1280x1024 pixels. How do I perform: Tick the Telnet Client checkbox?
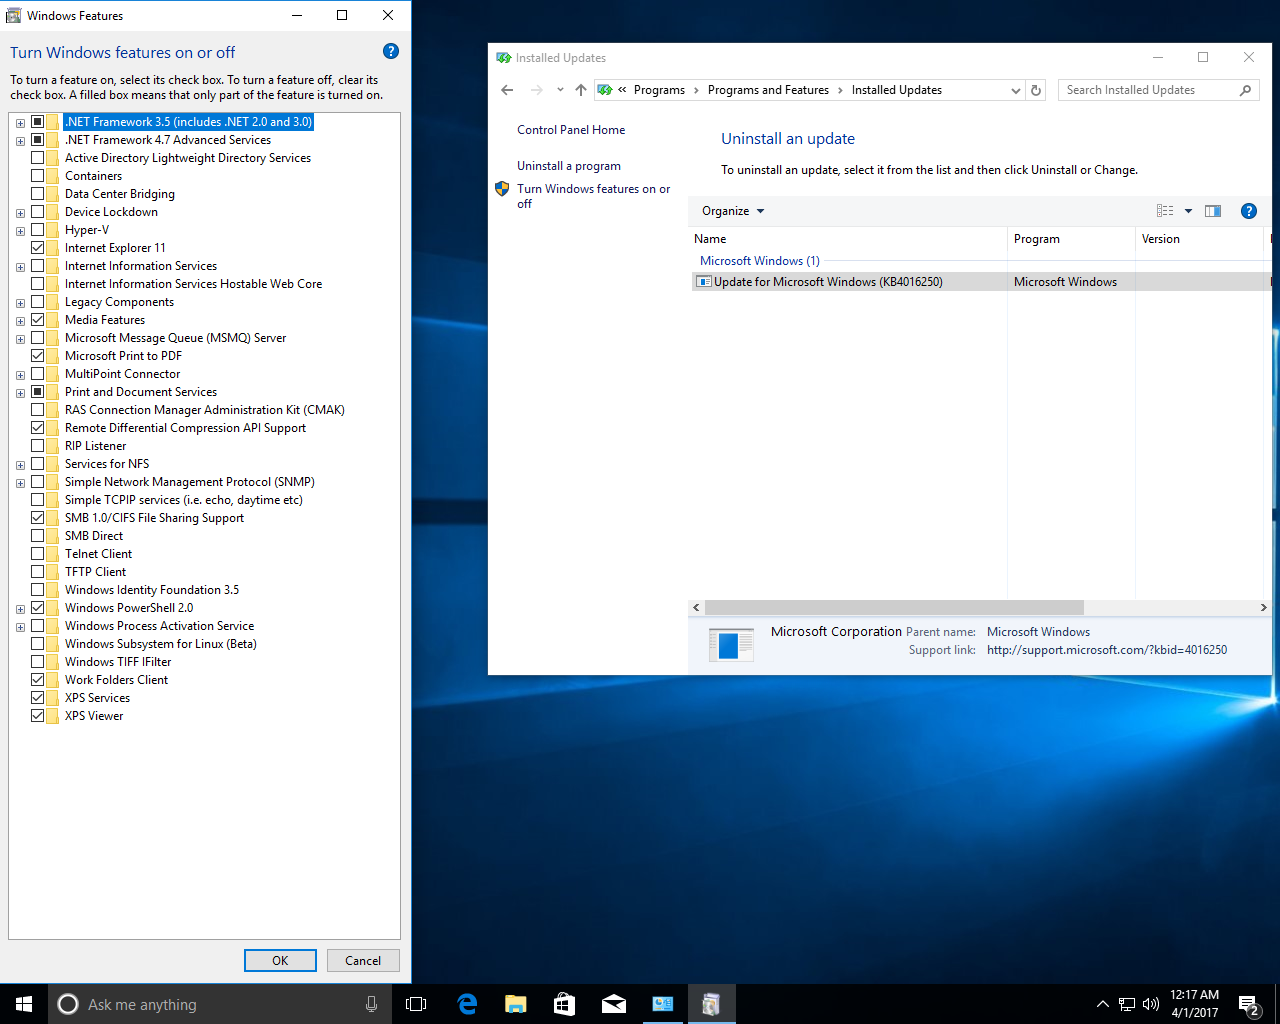tap(37, 554)
